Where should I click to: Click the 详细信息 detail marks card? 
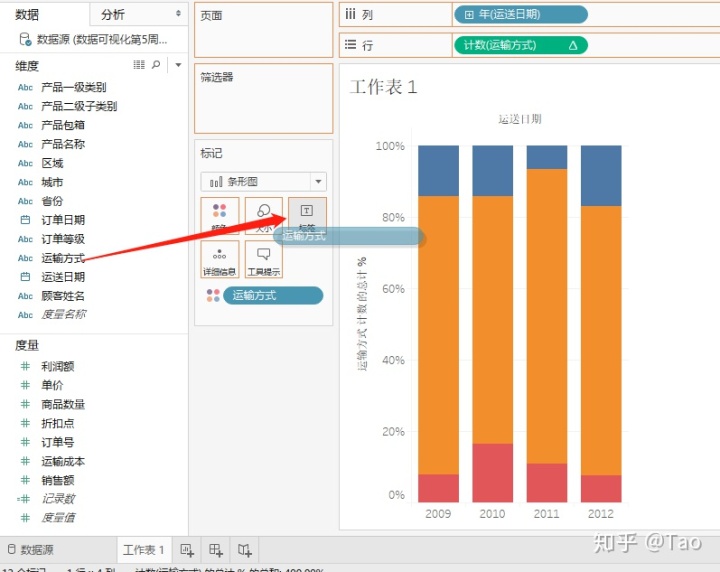219,259
